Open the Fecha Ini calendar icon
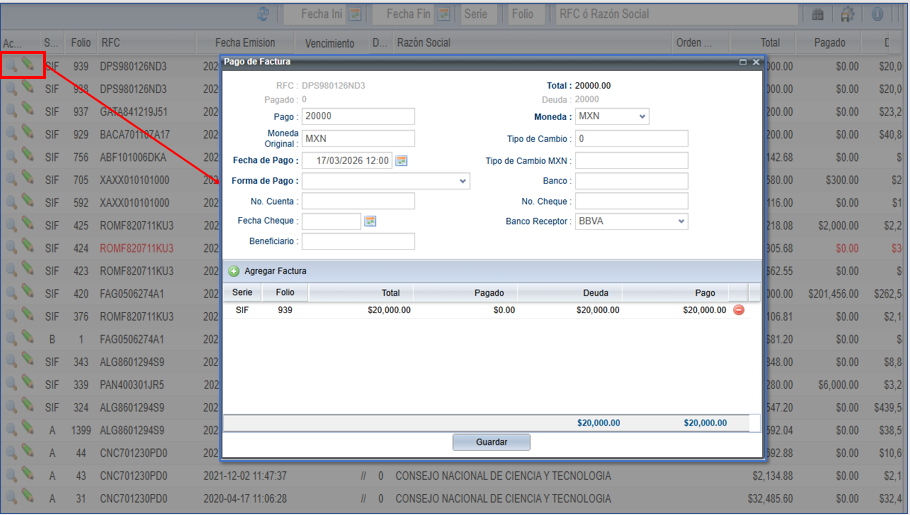This screenshot has height=515, width=910. click(357, 14)
